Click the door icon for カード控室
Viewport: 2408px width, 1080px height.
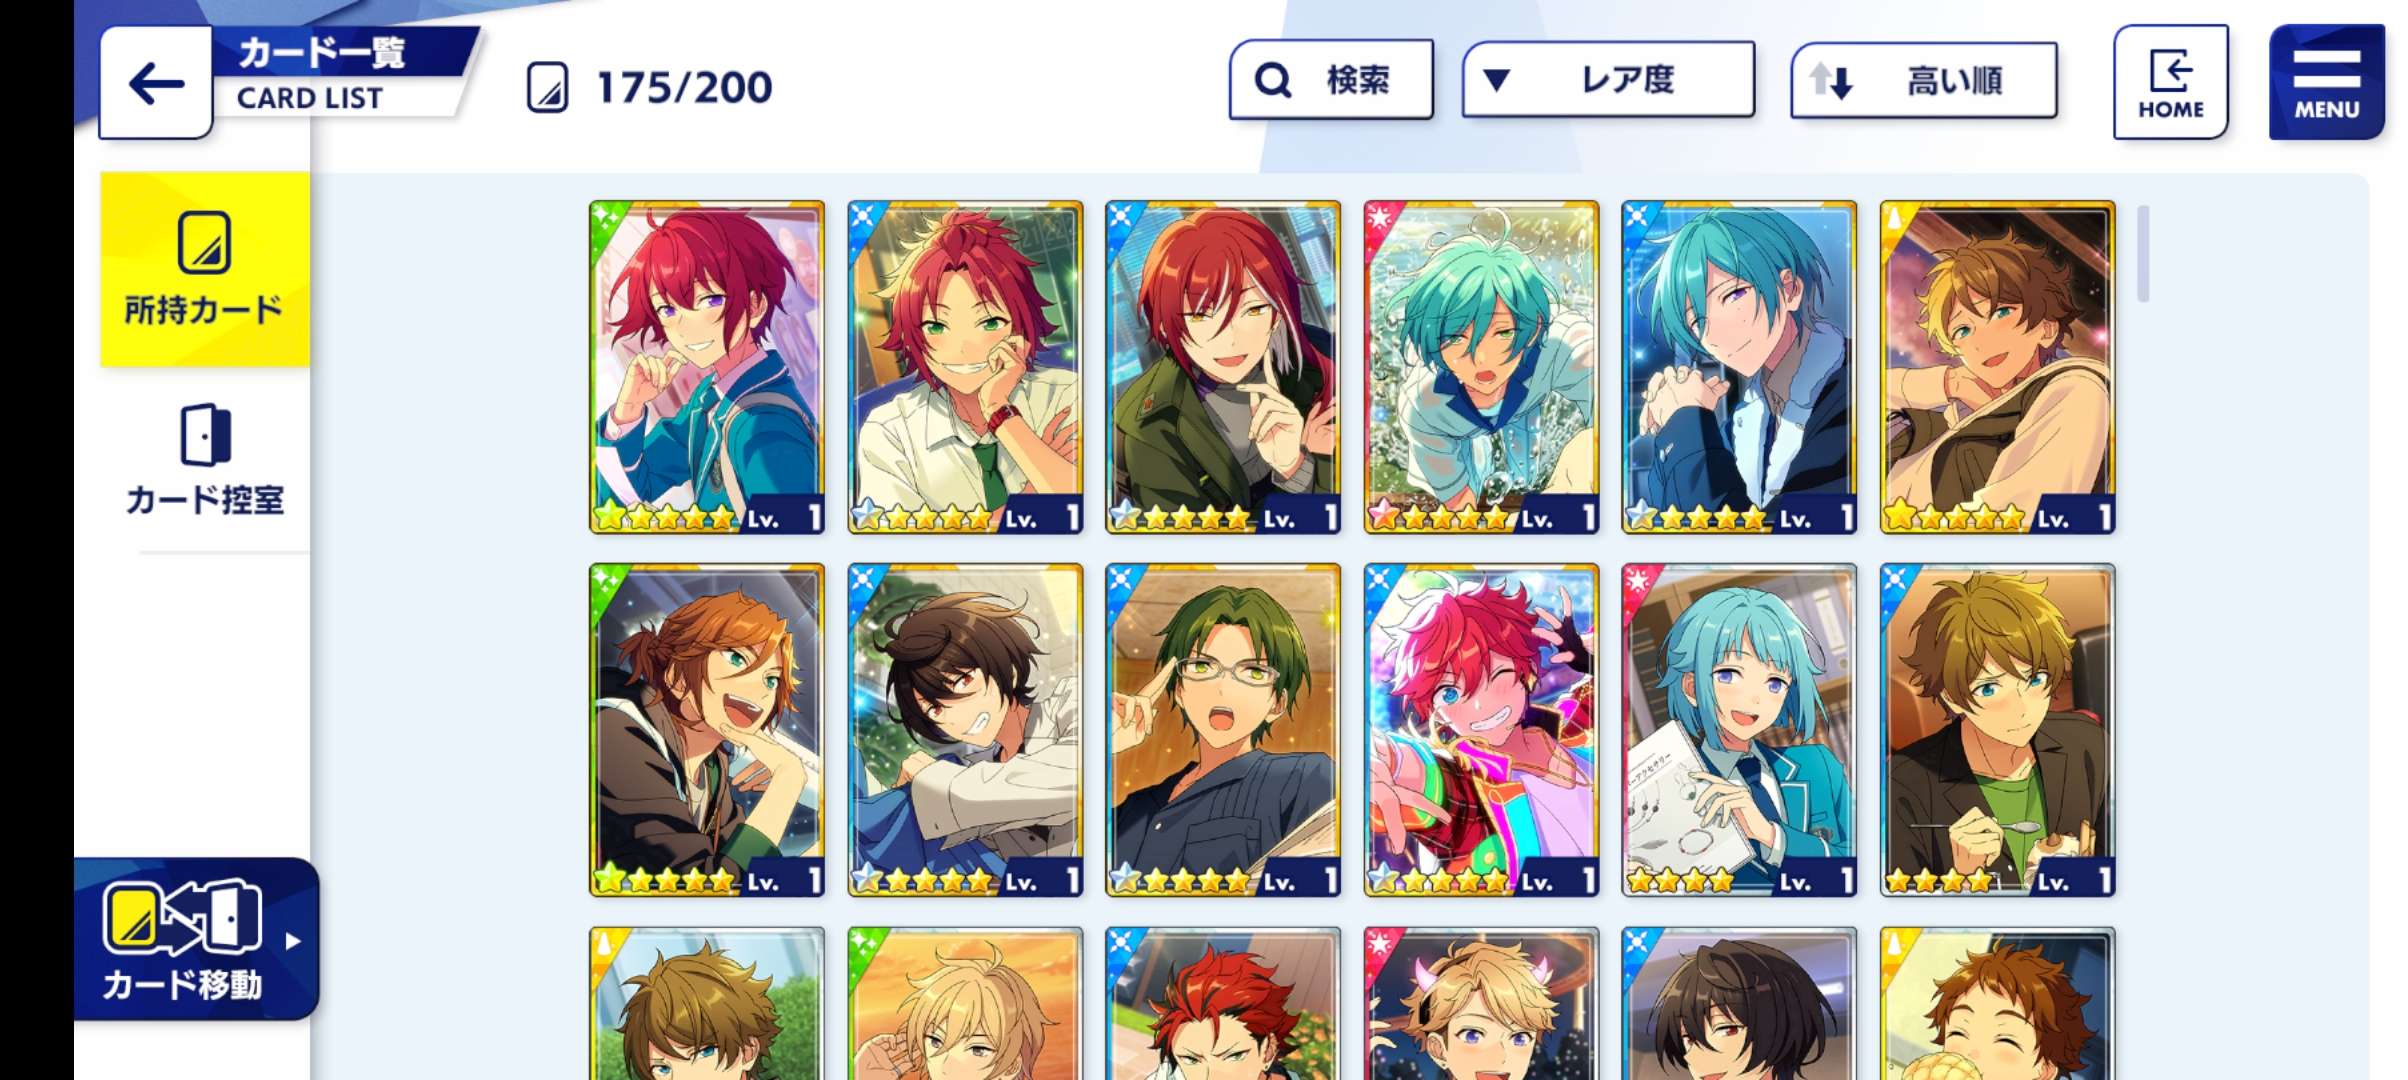pos(205,435)
